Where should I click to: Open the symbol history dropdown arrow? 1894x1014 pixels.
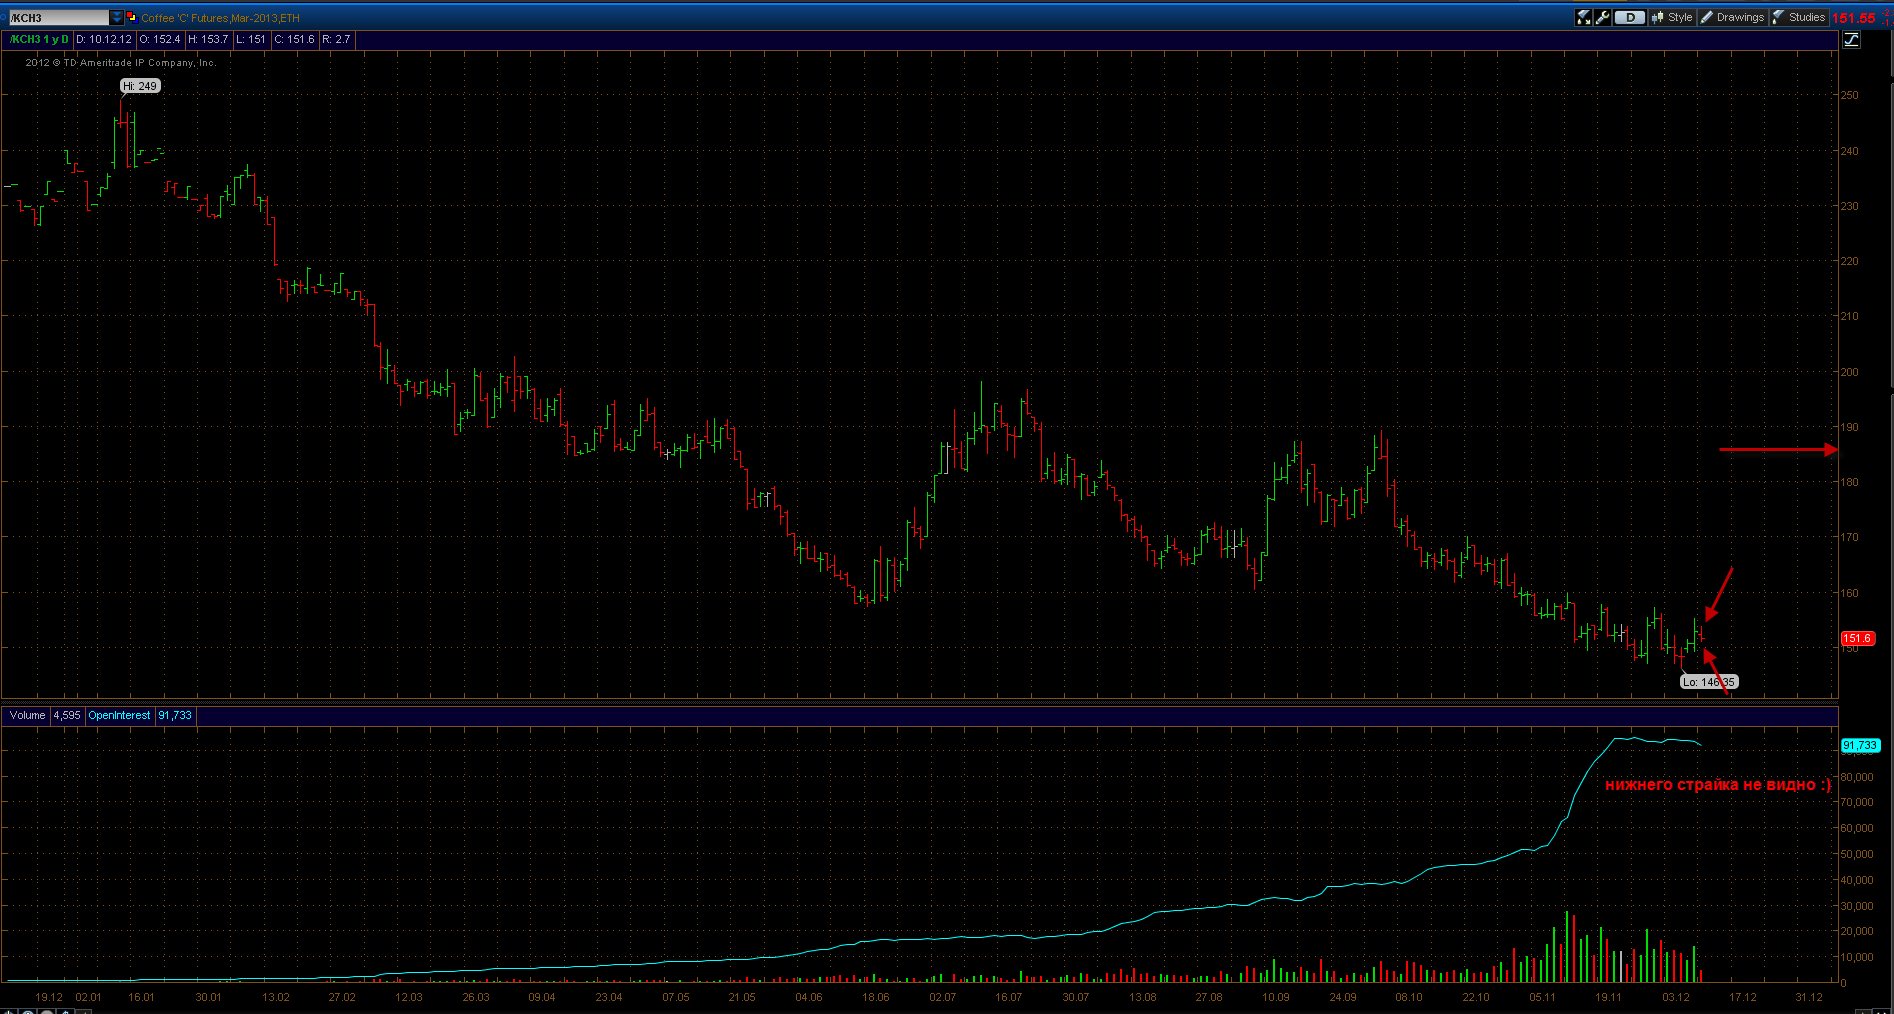[117, 17]
